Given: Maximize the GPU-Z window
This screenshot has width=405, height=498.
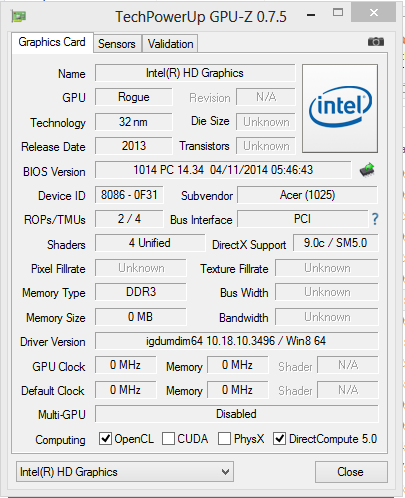Looking at the screenshot, I should [x=338, y=13].
